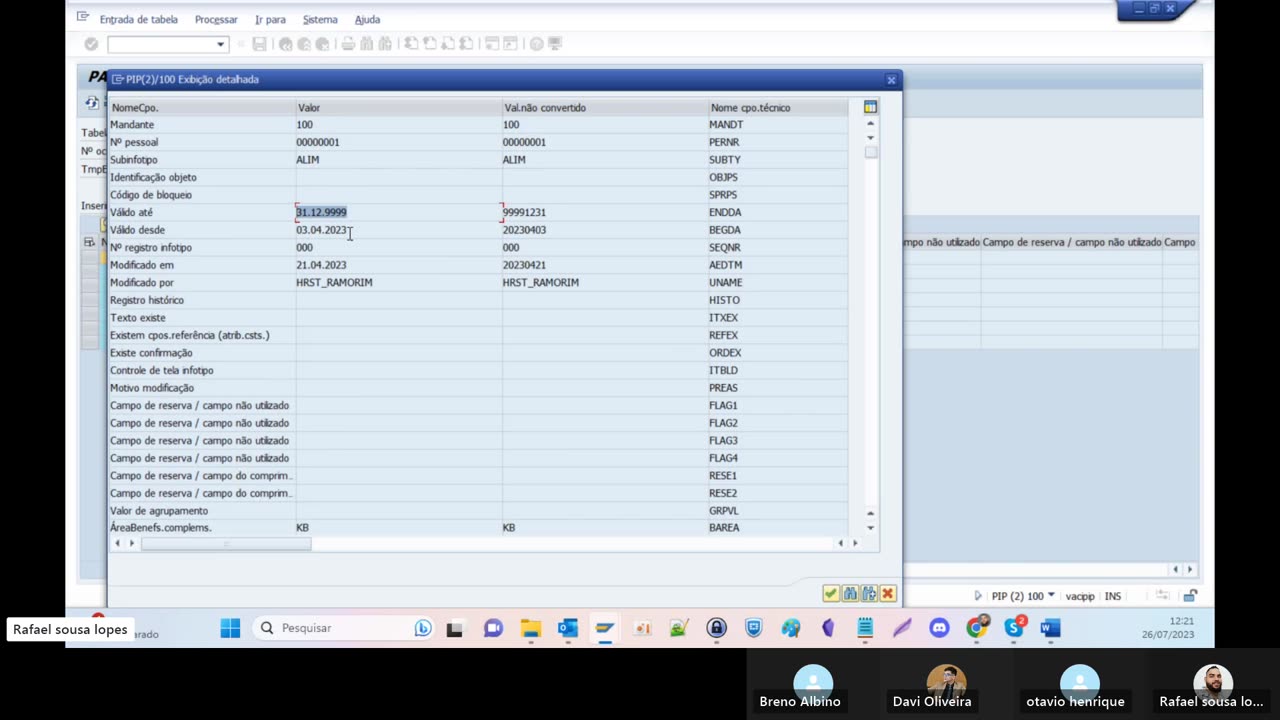Close the Exibição detalhada dialog
The image size is (1280, 720).
[x=891, y=80]
